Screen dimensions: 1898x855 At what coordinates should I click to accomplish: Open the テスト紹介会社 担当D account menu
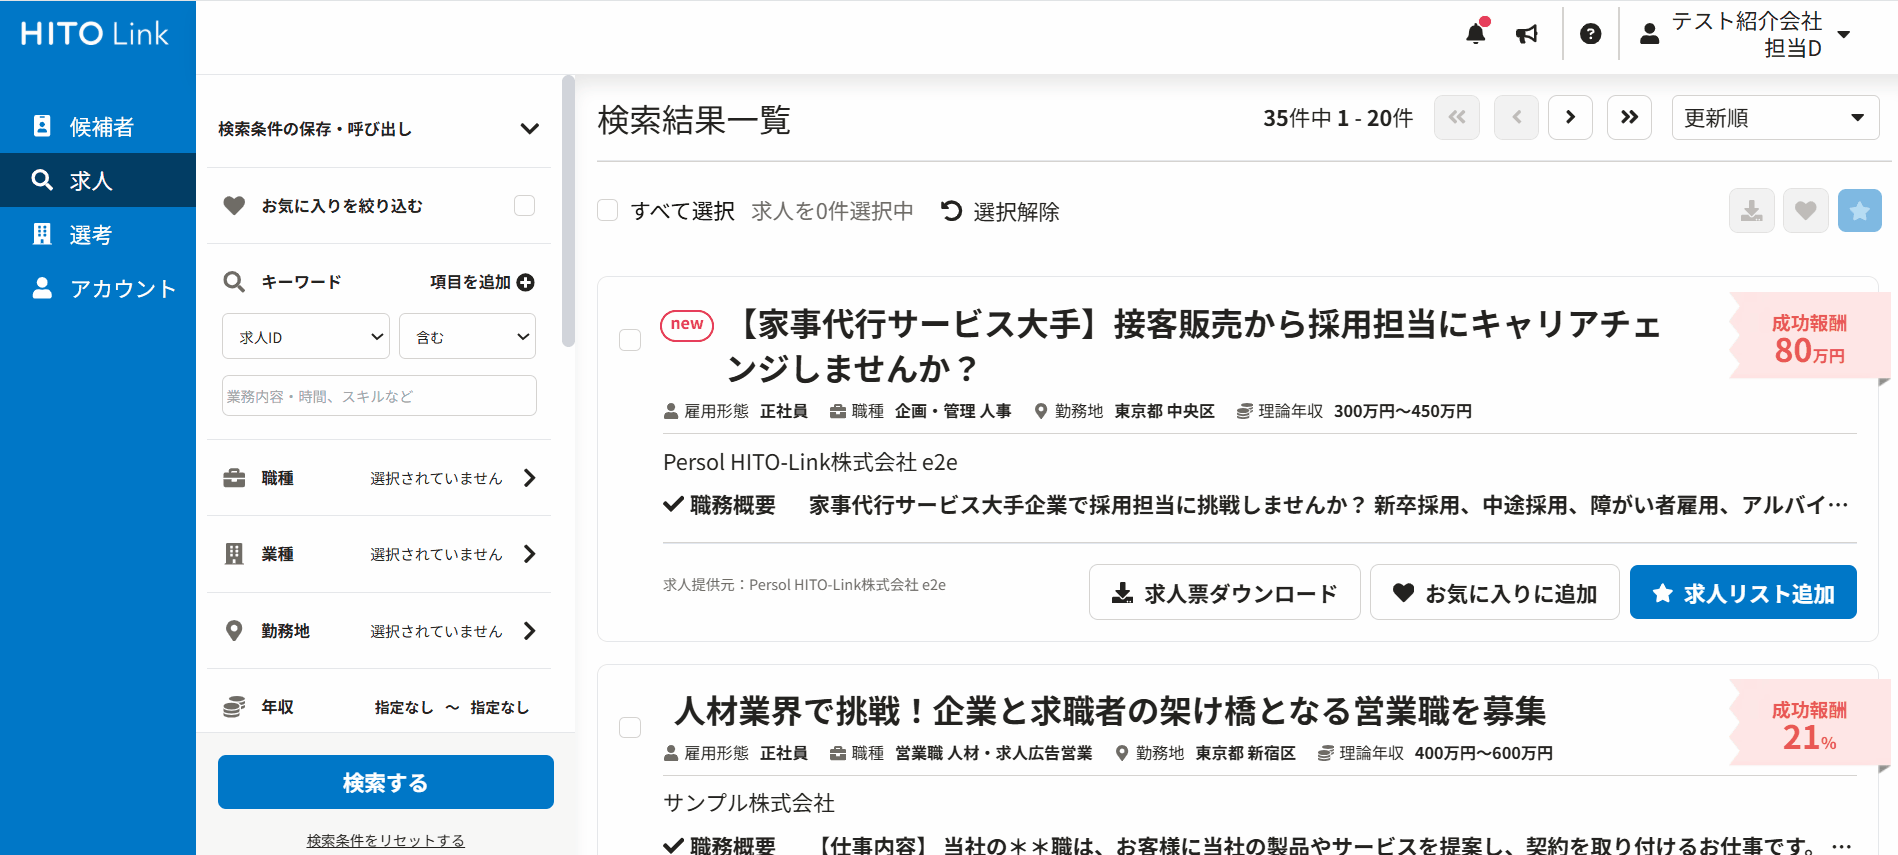pos(1745,34)
